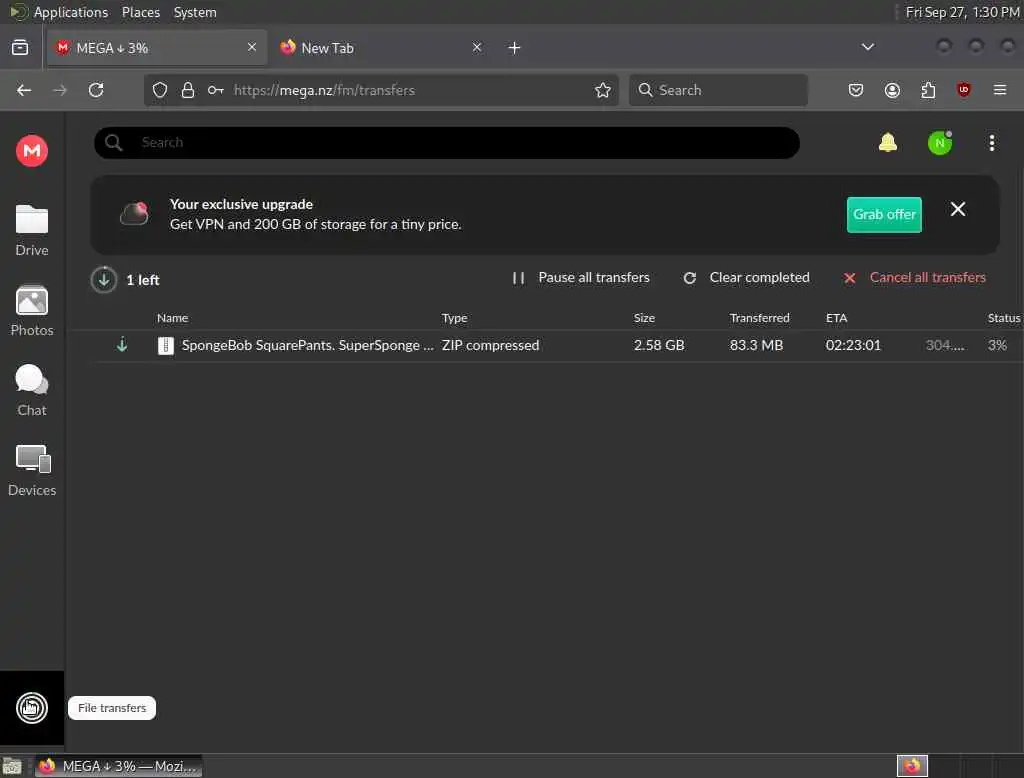Click the MEGA Mozilla taskbar window button
Image resolution: width=1024 pixels, height=778 pixels.
click(x=118, y=766)
